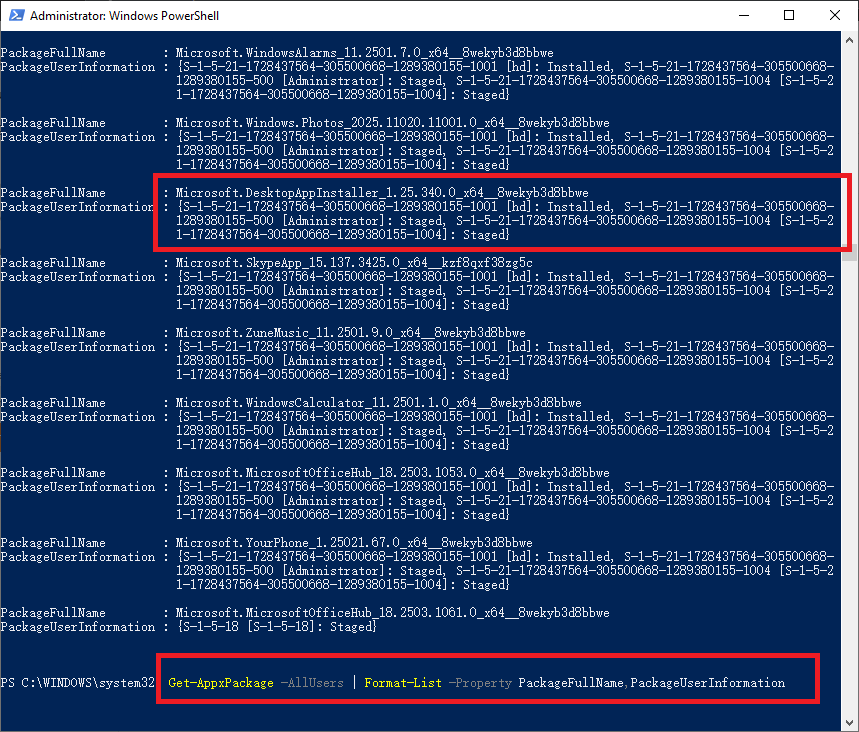This screenshot has height=732, width=859.
Task: Click the -AllUsers parameter
Action: (312, 683)
